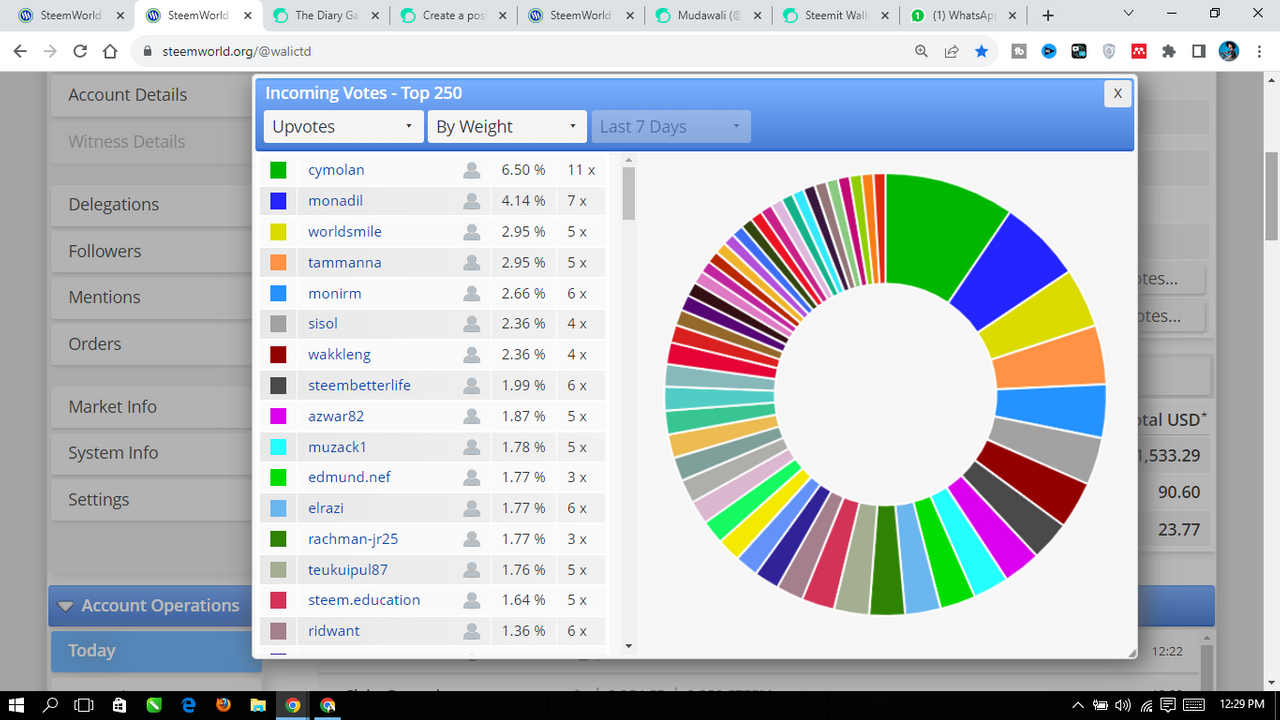Image resolution: width=1280 pixels, height=720 pixels.
Task: Open Microsoft Edge from the taskbar
Action: pyautogui.click(x=188, y=705)
